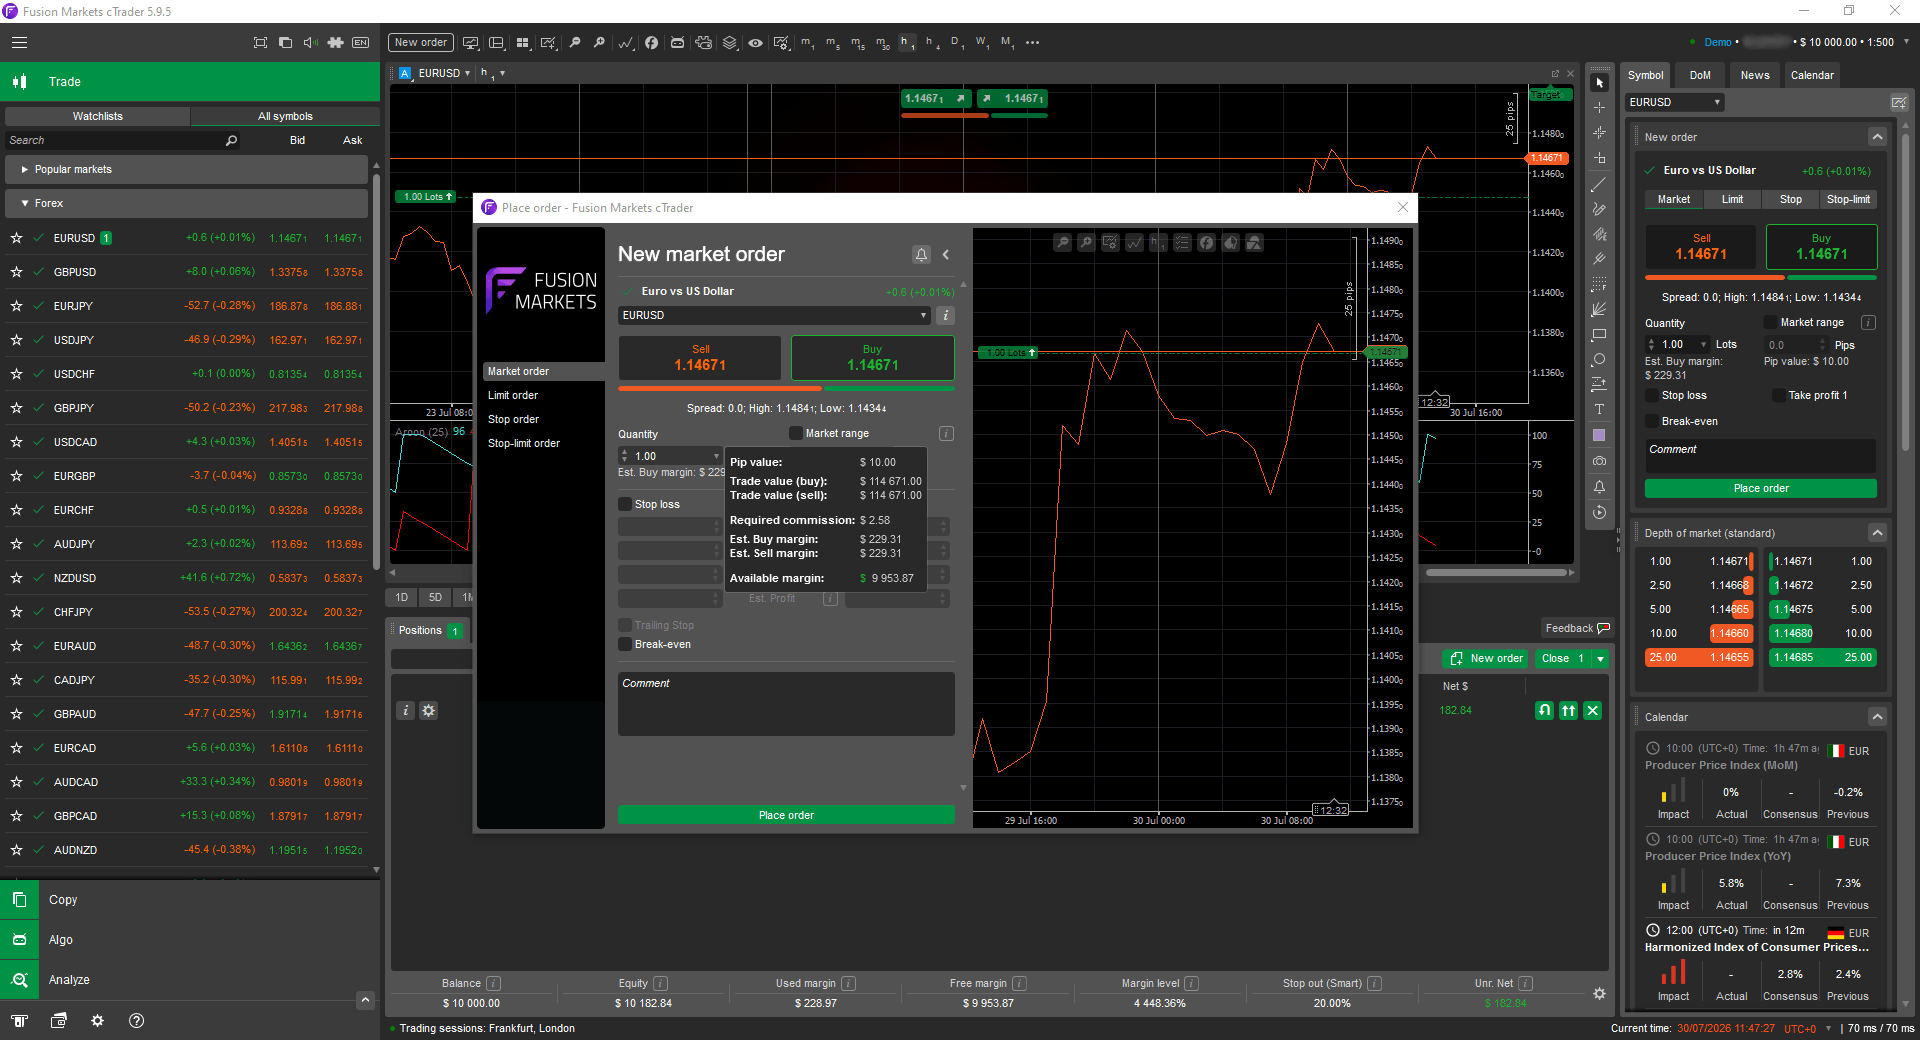This screenshot has width=1920, height=1040.
Task: Tick Break-even in the side New order panel
Action: point(1652,421)
